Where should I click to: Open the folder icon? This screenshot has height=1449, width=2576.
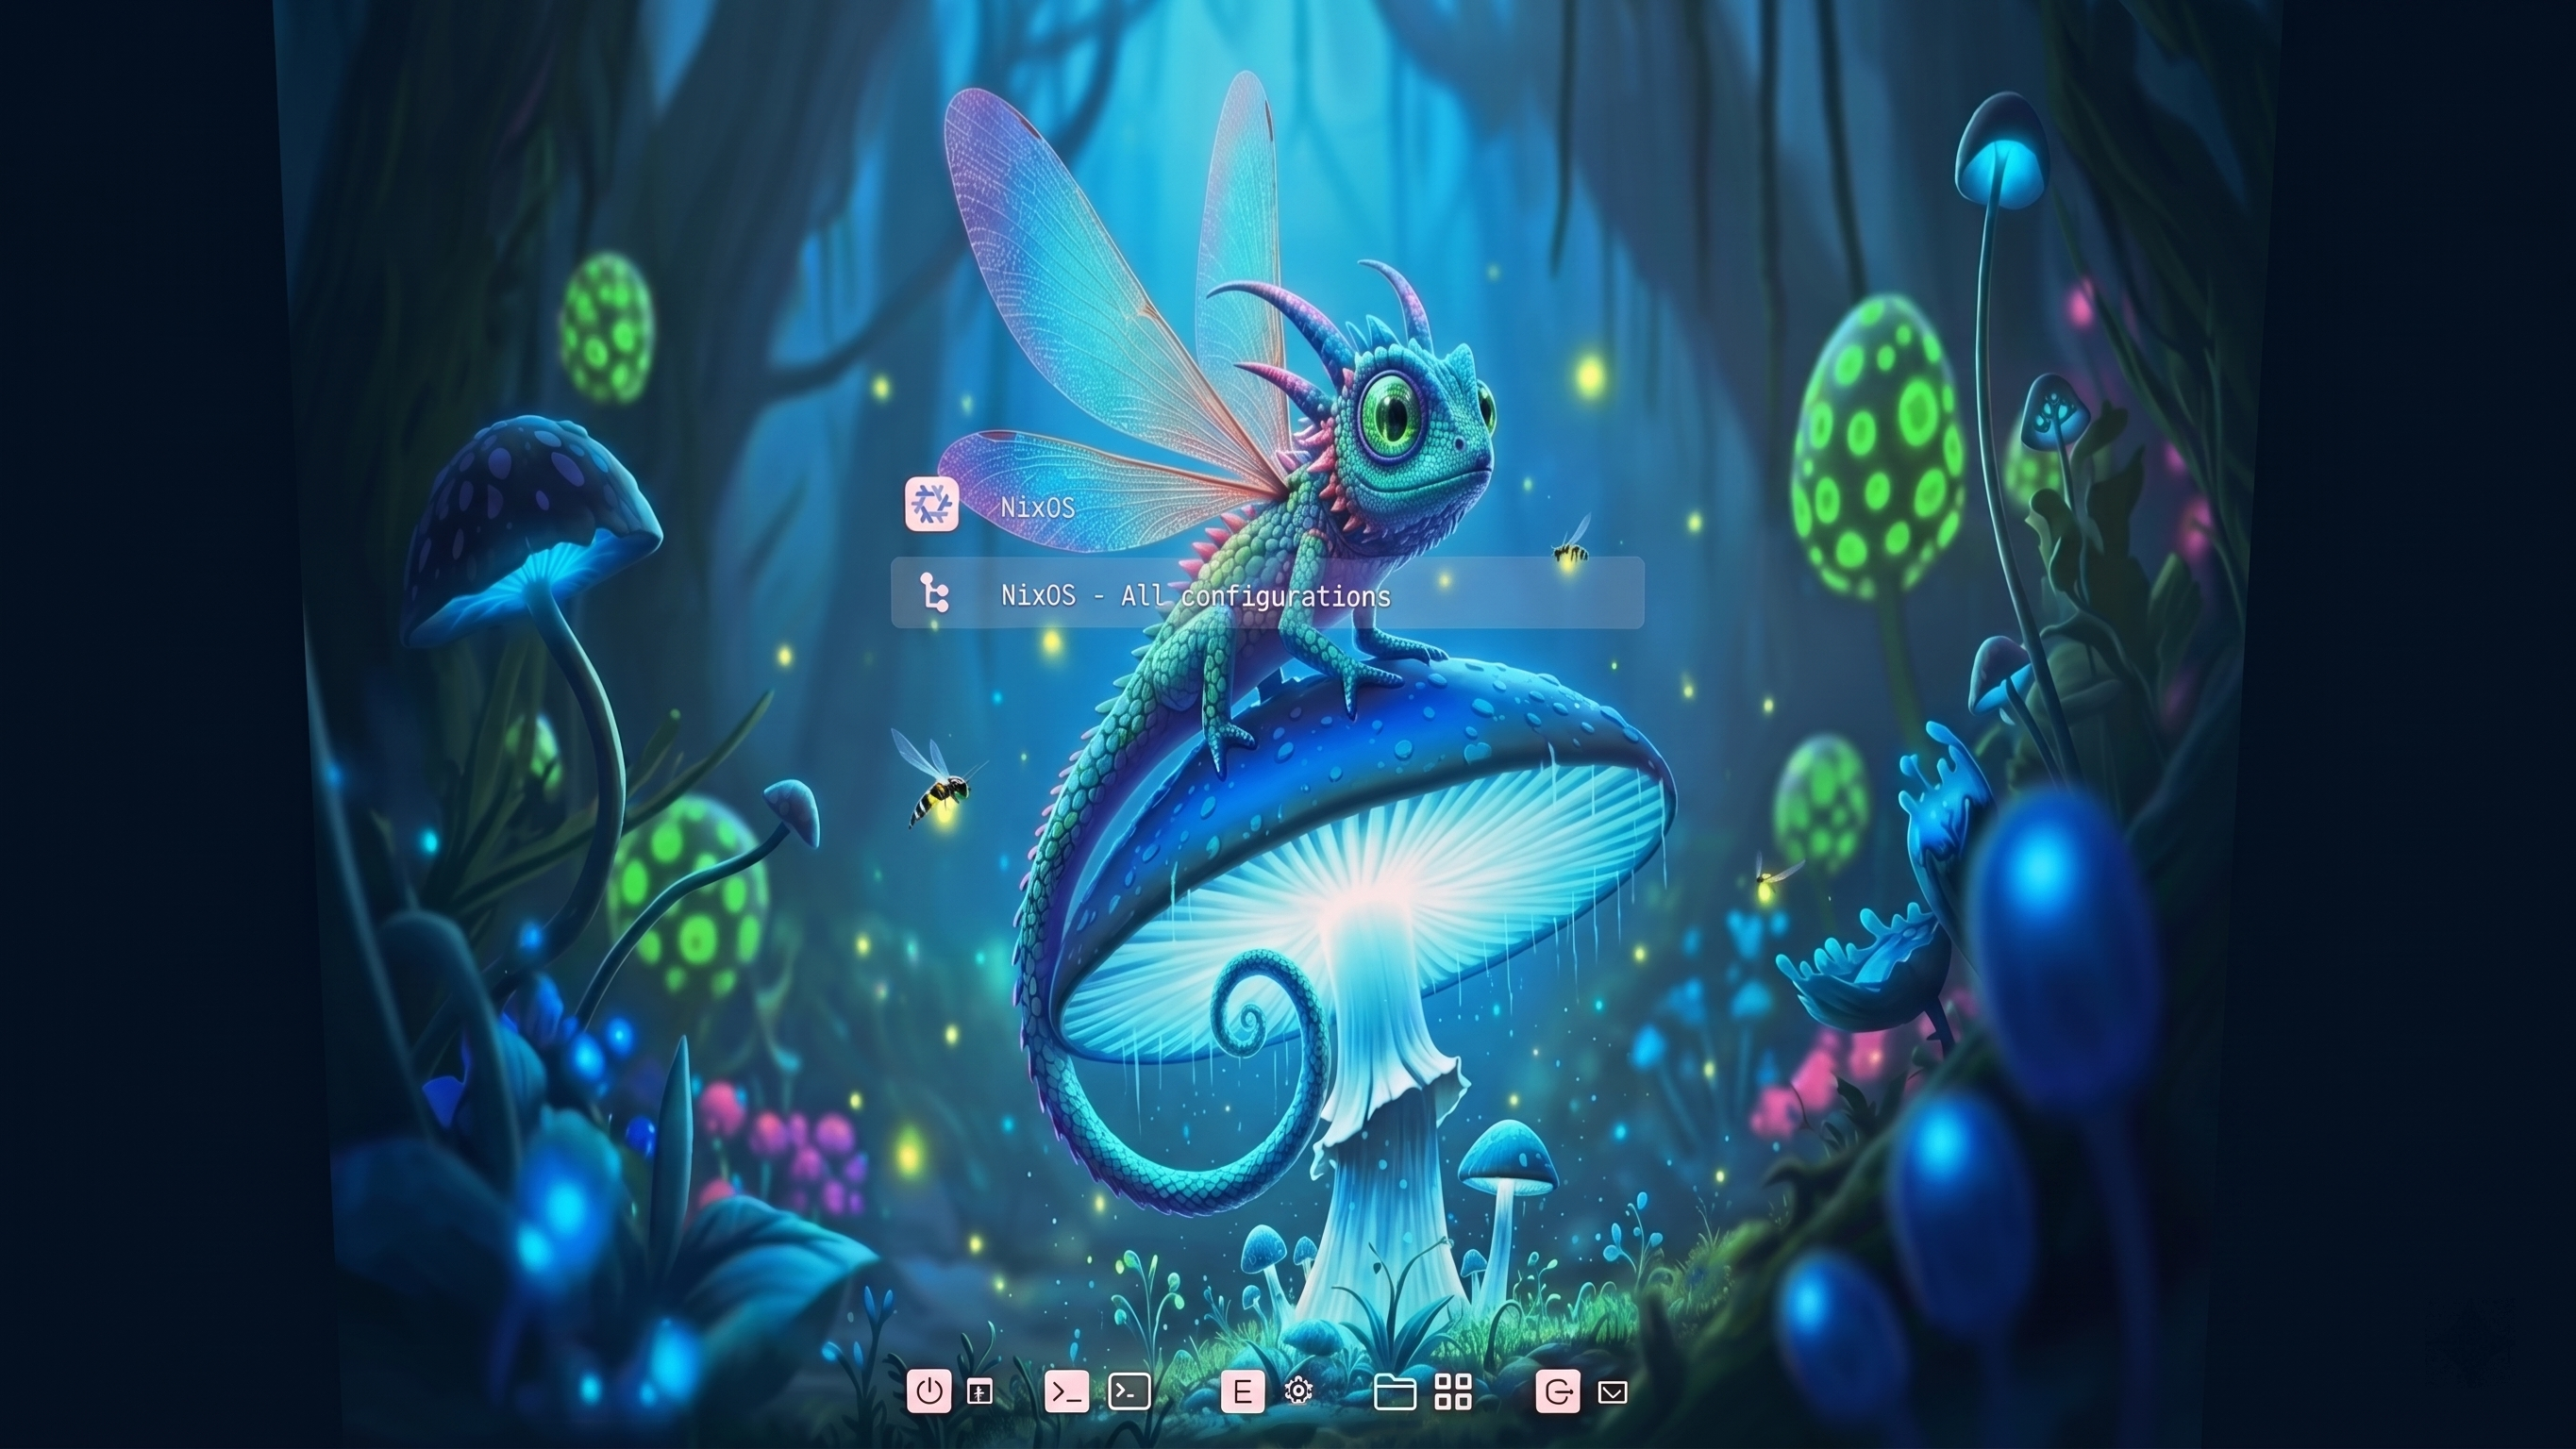click(1395, 1391)
